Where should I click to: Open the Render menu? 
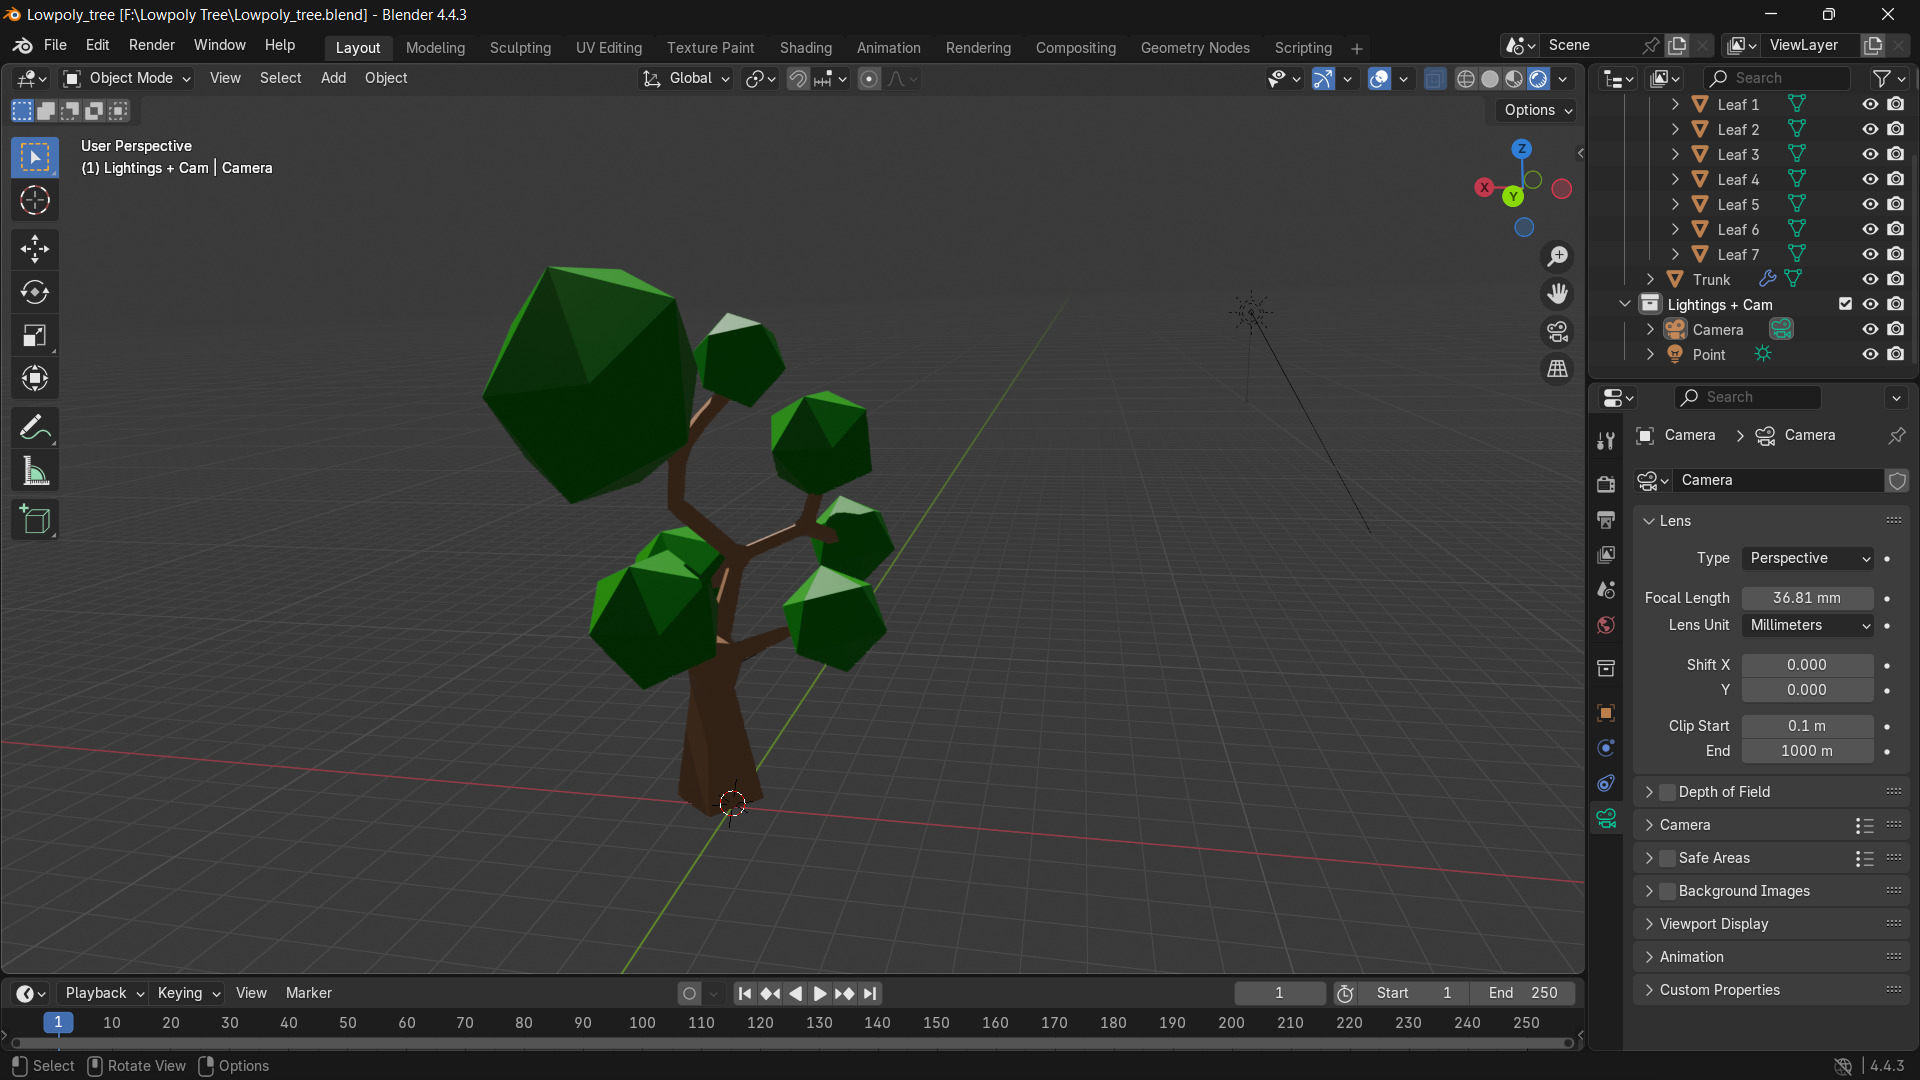(152, 45)
